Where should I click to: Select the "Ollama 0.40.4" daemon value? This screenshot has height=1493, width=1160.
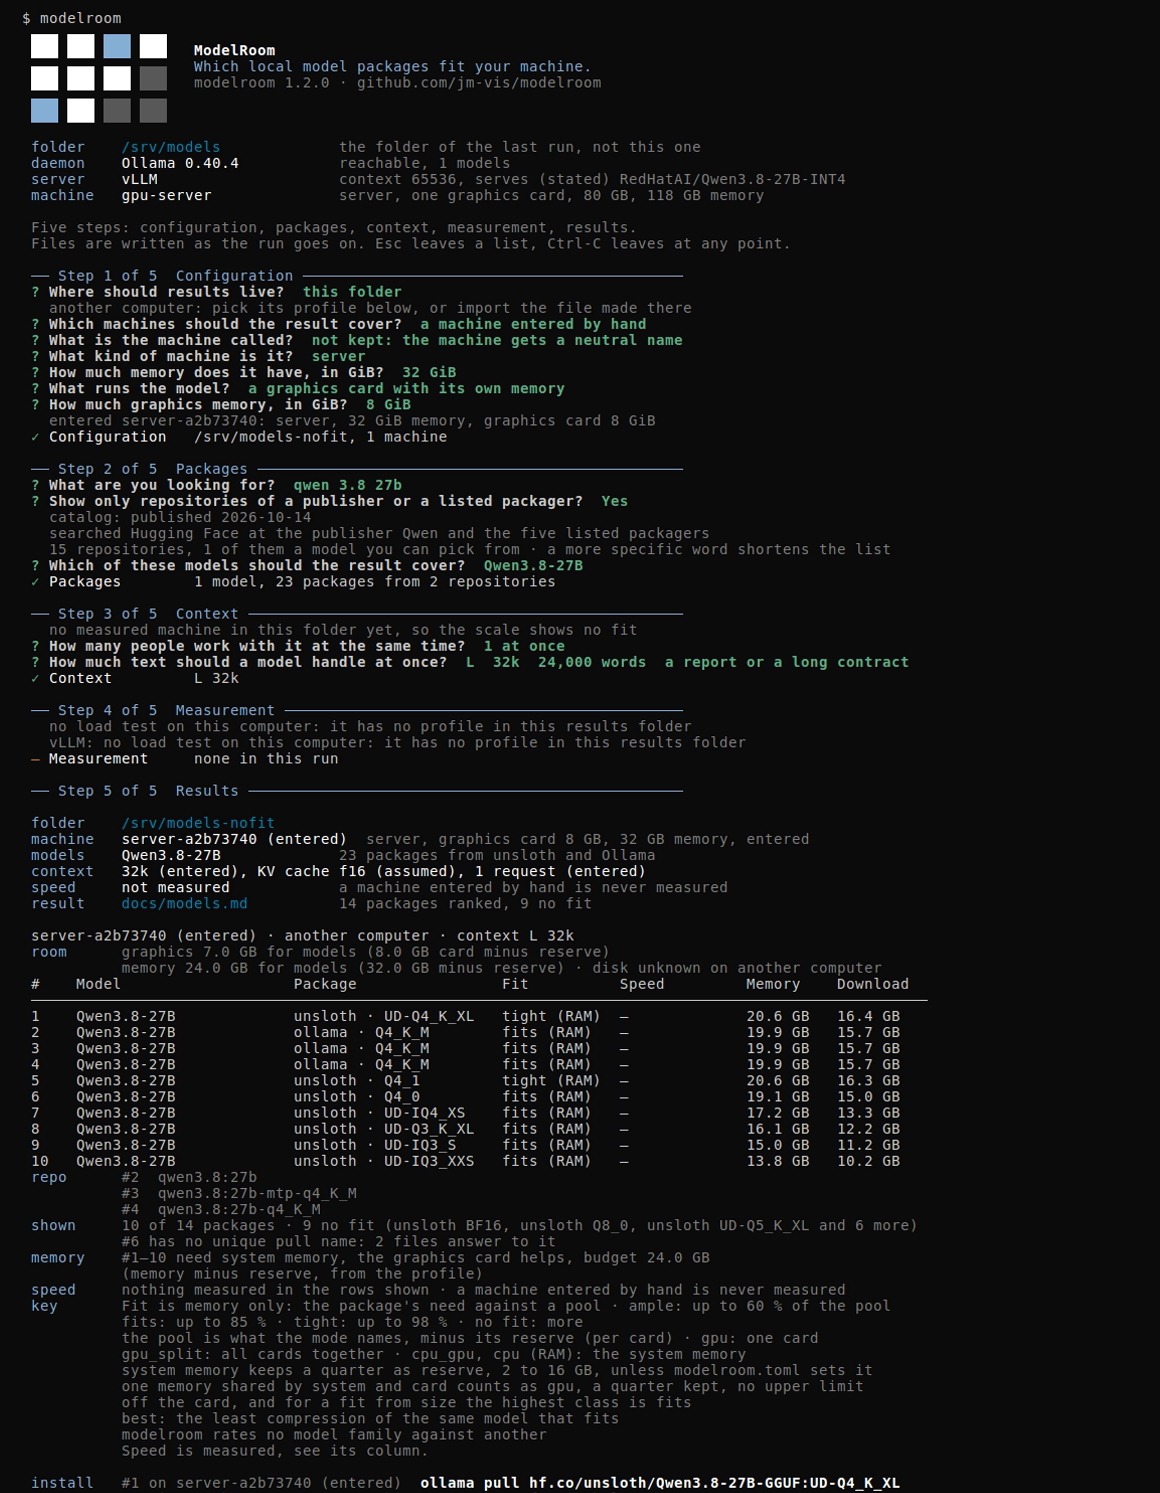tap(180, 163)
